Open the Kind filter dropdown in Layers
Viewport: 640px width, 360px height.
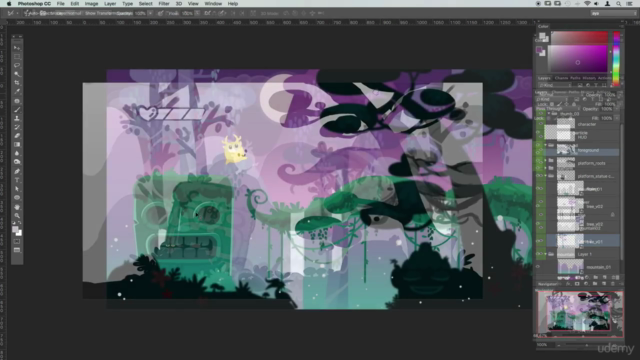(x=555, y=85)
